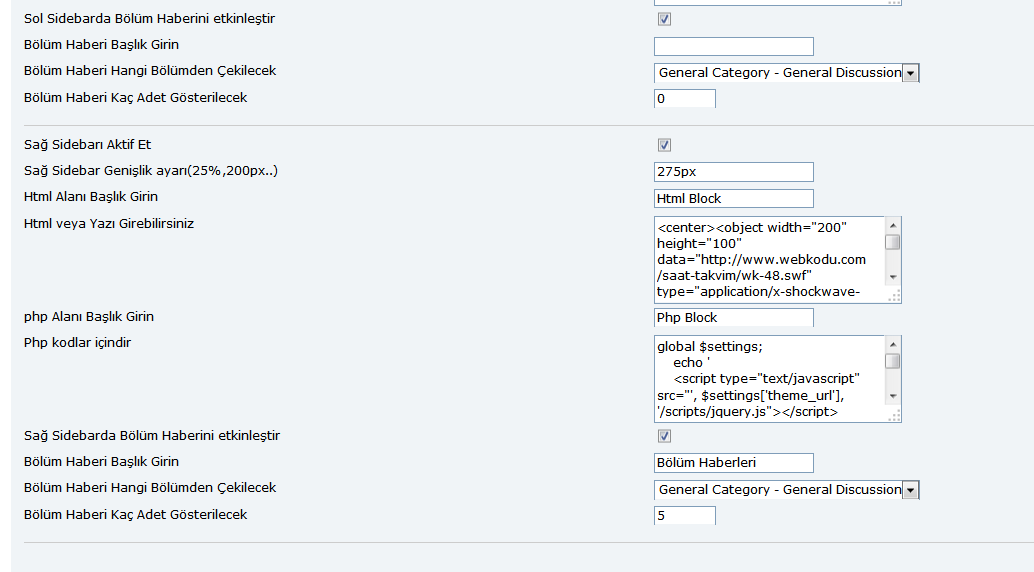Uncheck Sol Sidebarda Bölüm Haberini etkinleştir checkbox
The image size is (1034, 572).
click(x=664, y=19)
